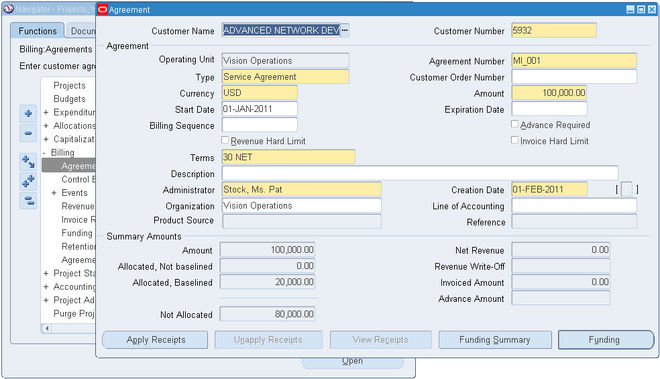The height and width of the screenshot is (379, 660).
Task: Click the View Receipts button
Action: pyautogui.click(x=381, y=340)
